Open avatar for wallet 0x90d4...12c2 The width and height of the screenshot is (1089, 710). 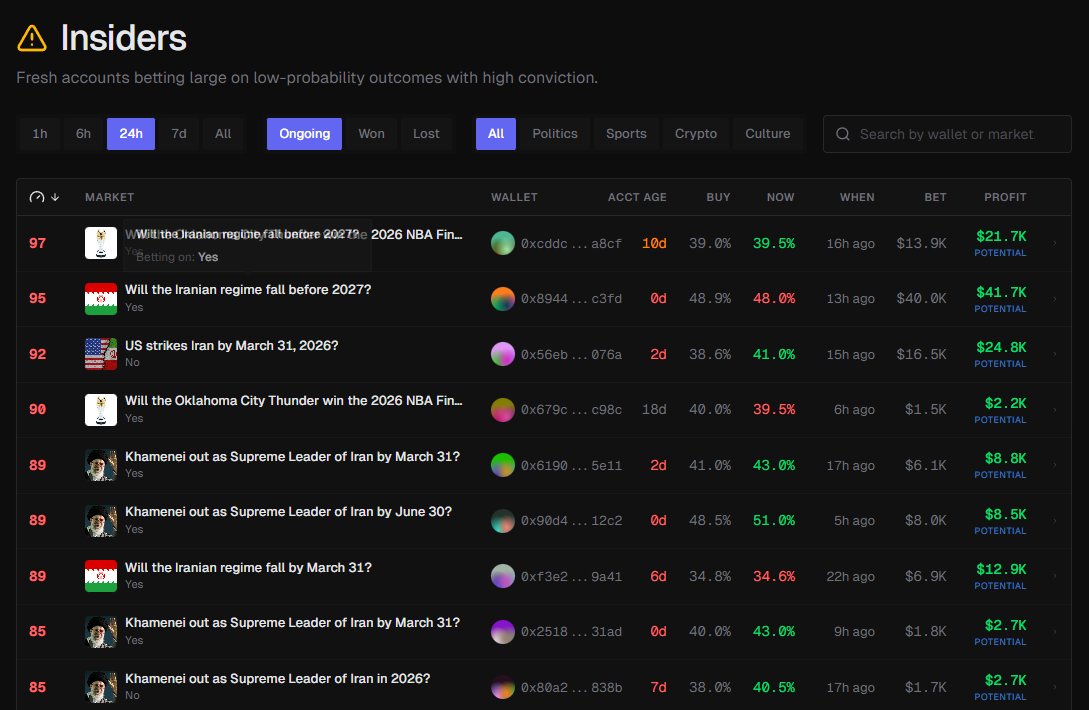tap(503, 520)
